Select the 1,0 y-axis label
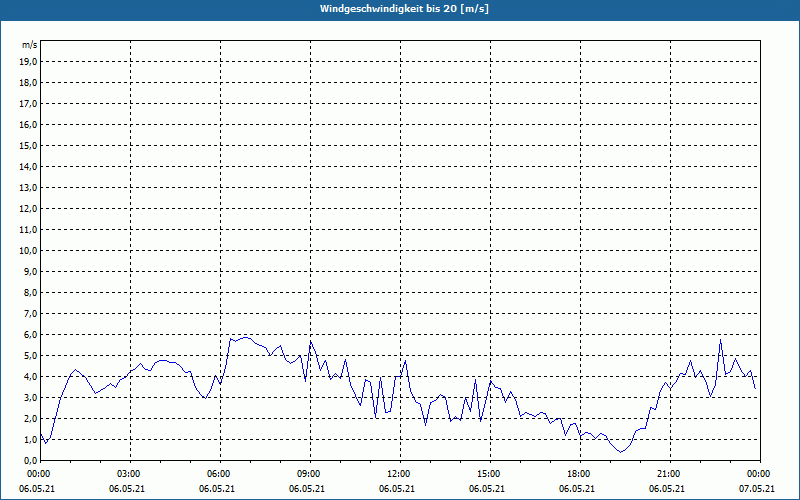 point(30,439)
